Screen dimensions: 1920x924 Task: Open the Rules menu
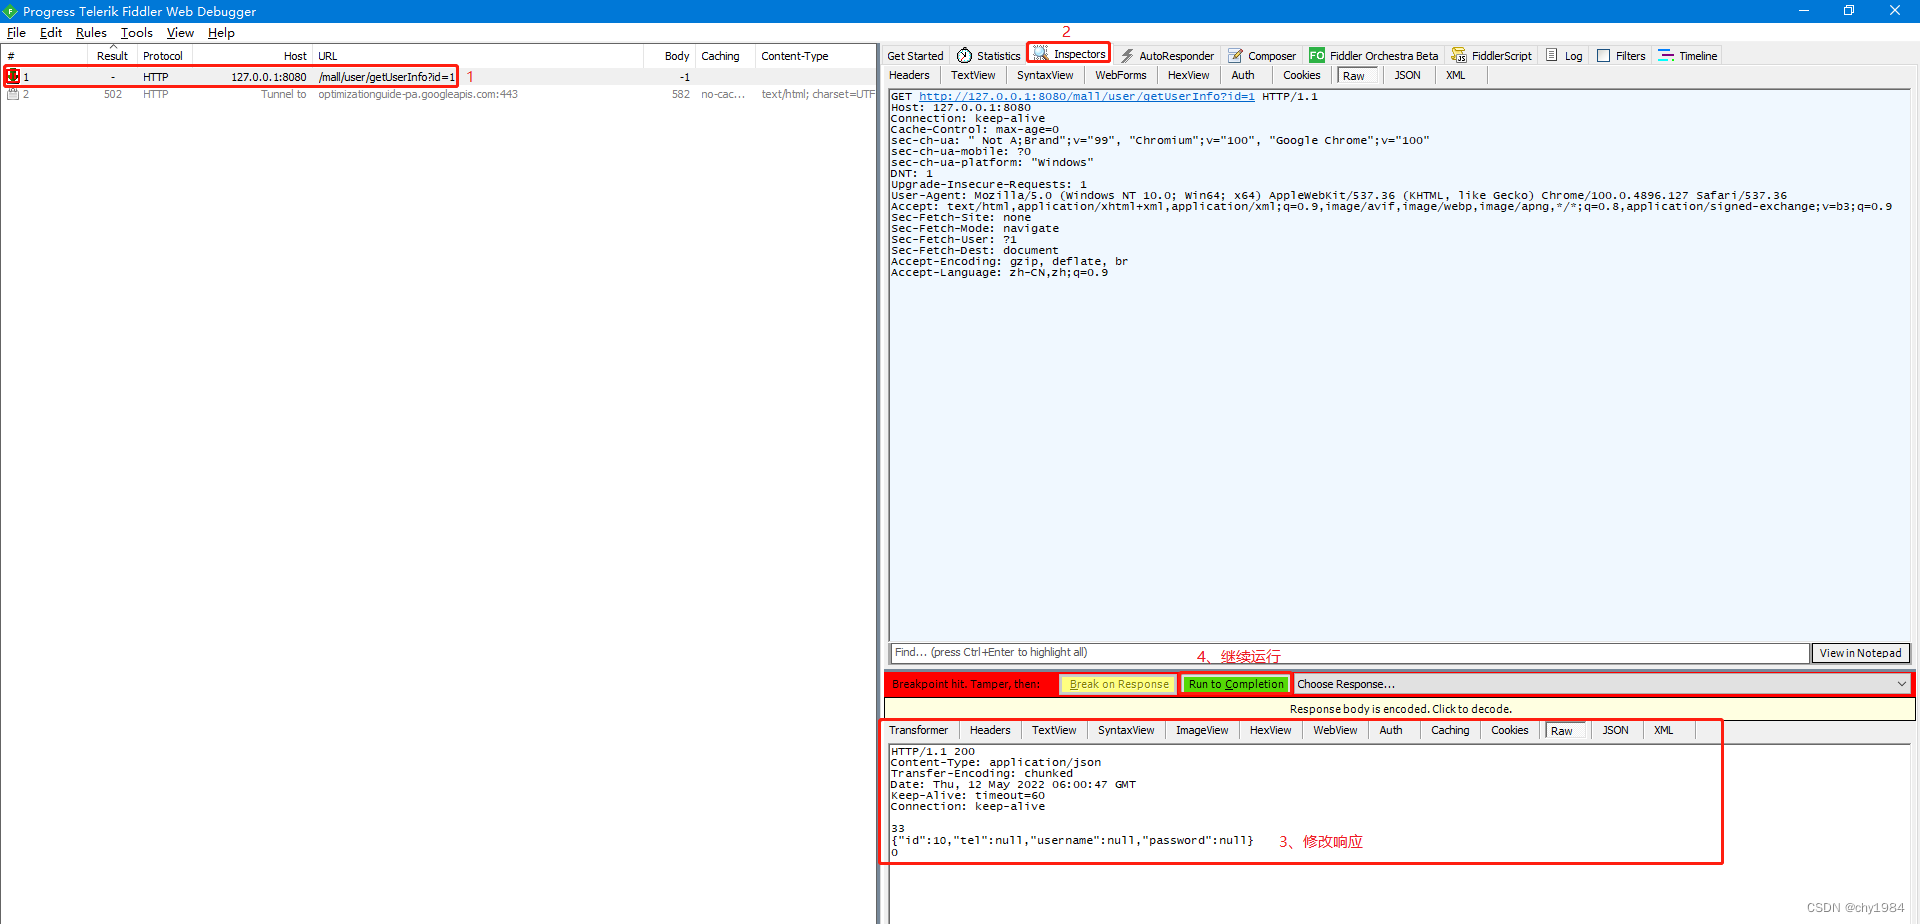pos(91,33)
